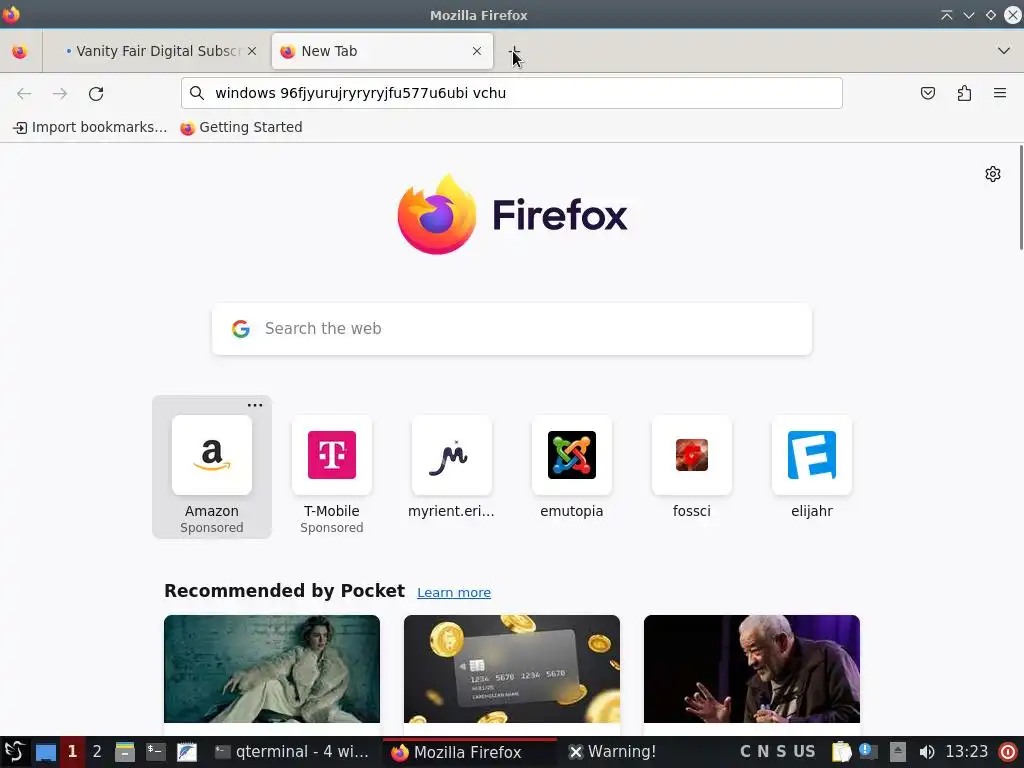Save page to Pocket icon
This screenshot has height=768, width=1024.
tap(927, 93)
